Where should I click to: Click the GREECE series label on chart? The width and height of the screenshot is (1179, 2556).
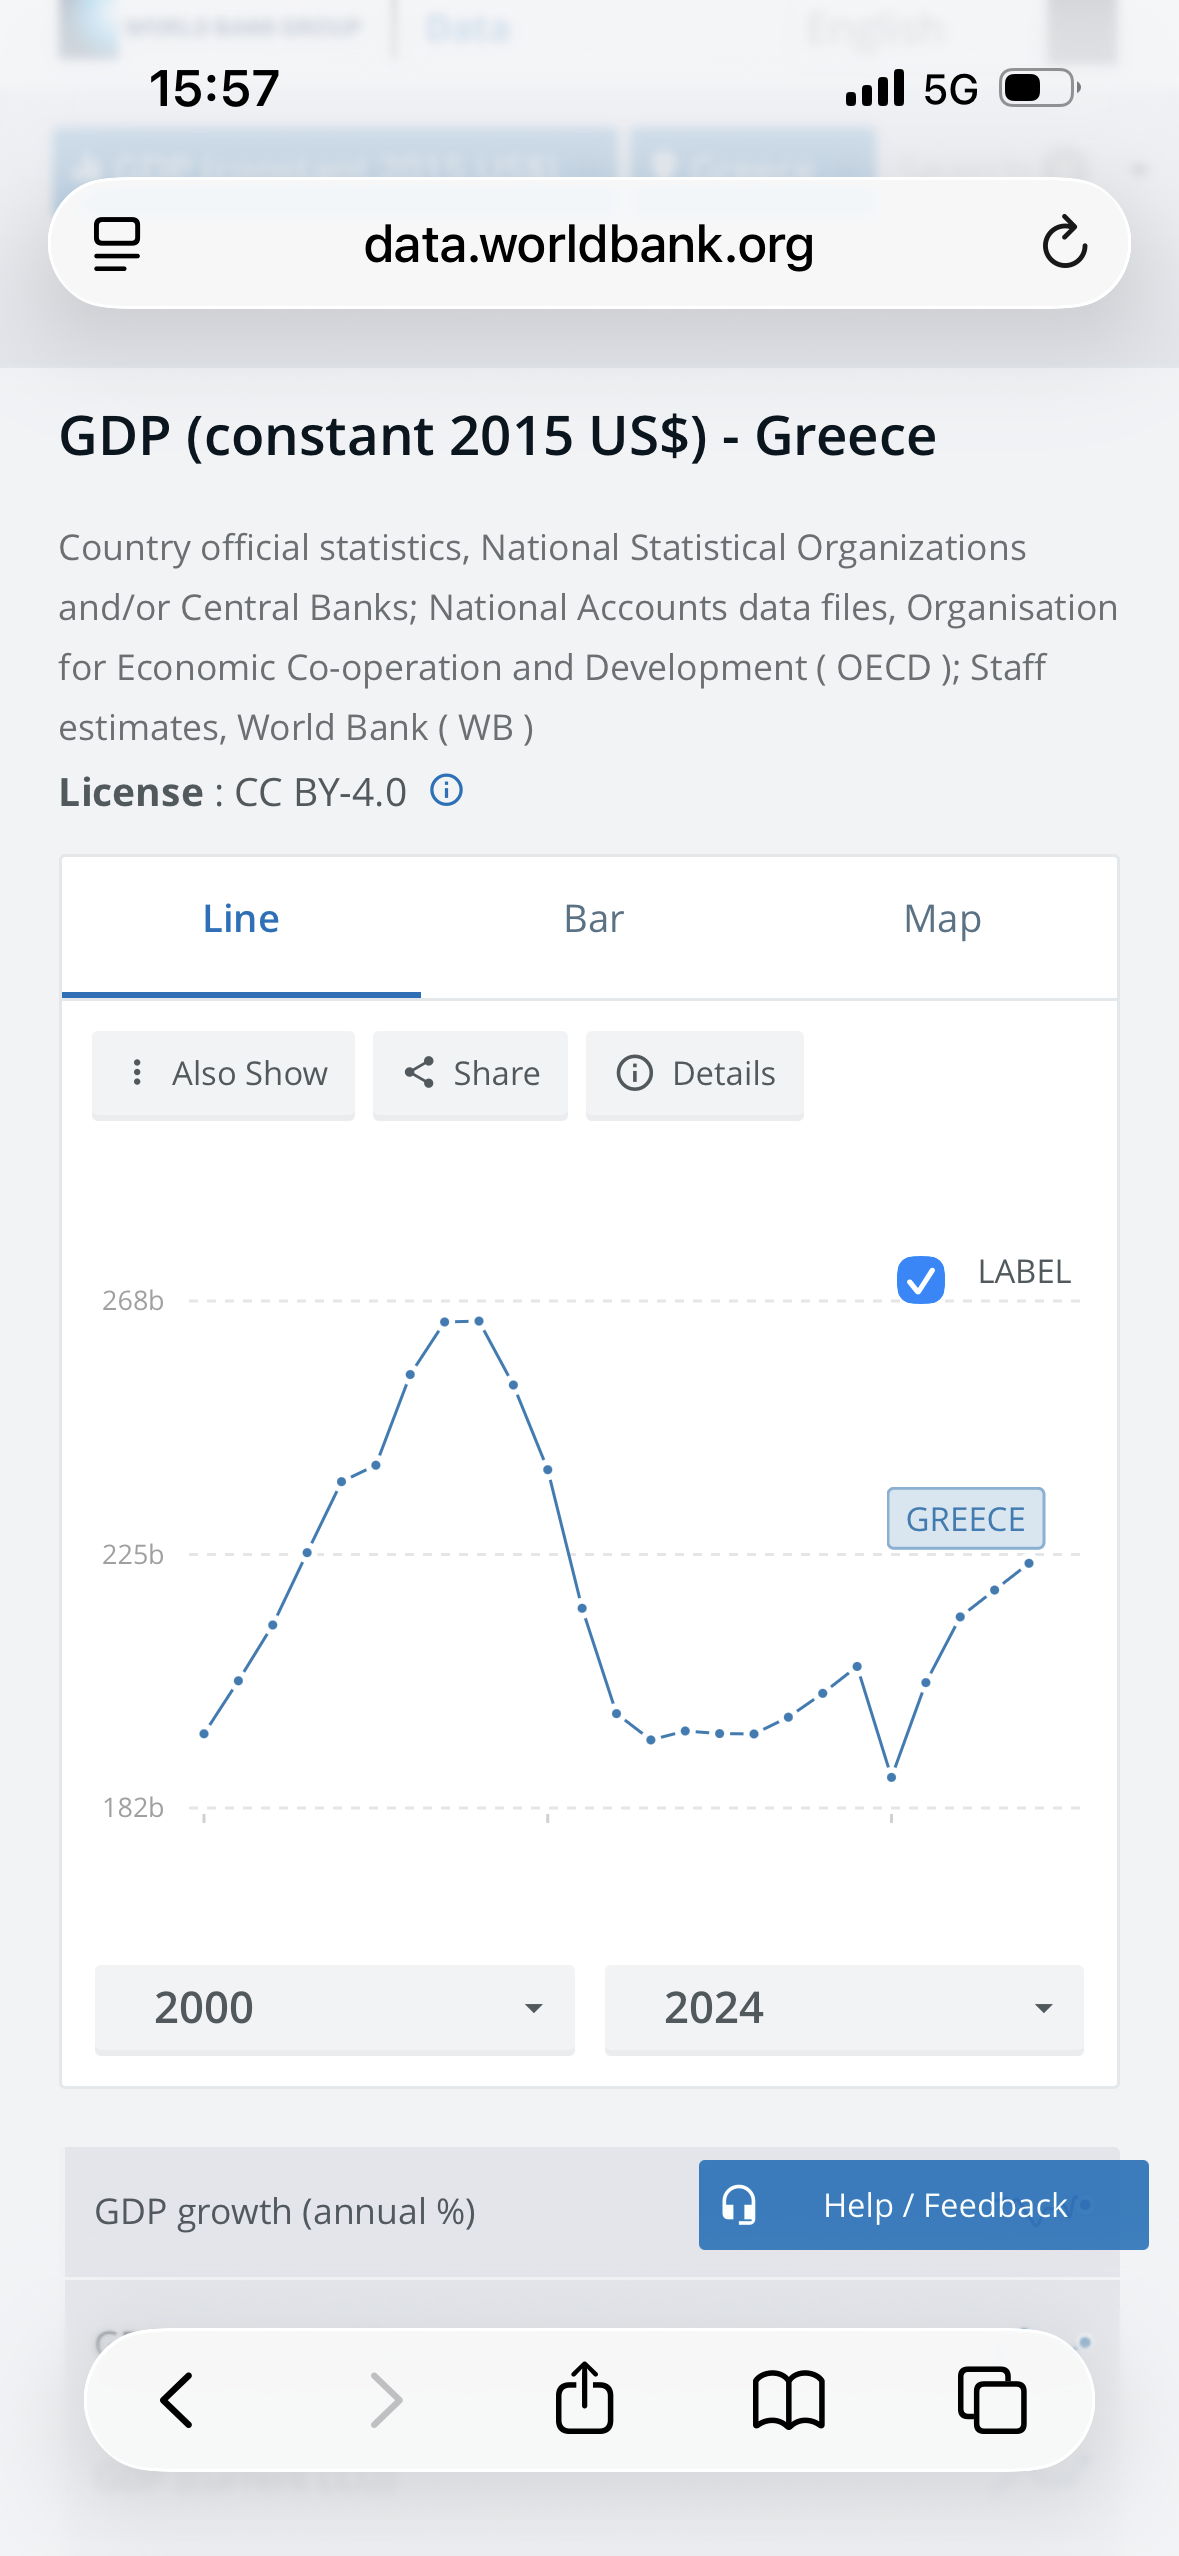tap(965, 1519)
